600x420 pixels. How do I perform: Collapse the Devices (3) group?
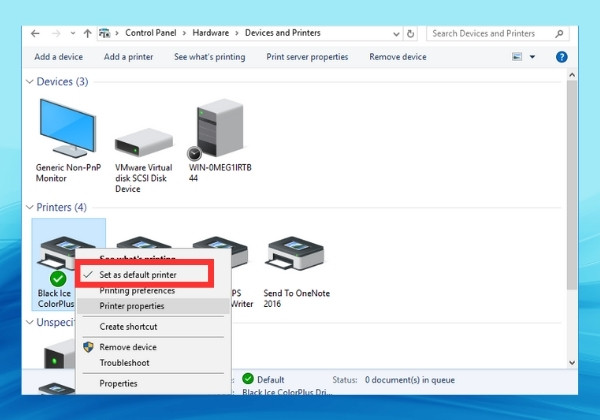[x=29, y=81]
